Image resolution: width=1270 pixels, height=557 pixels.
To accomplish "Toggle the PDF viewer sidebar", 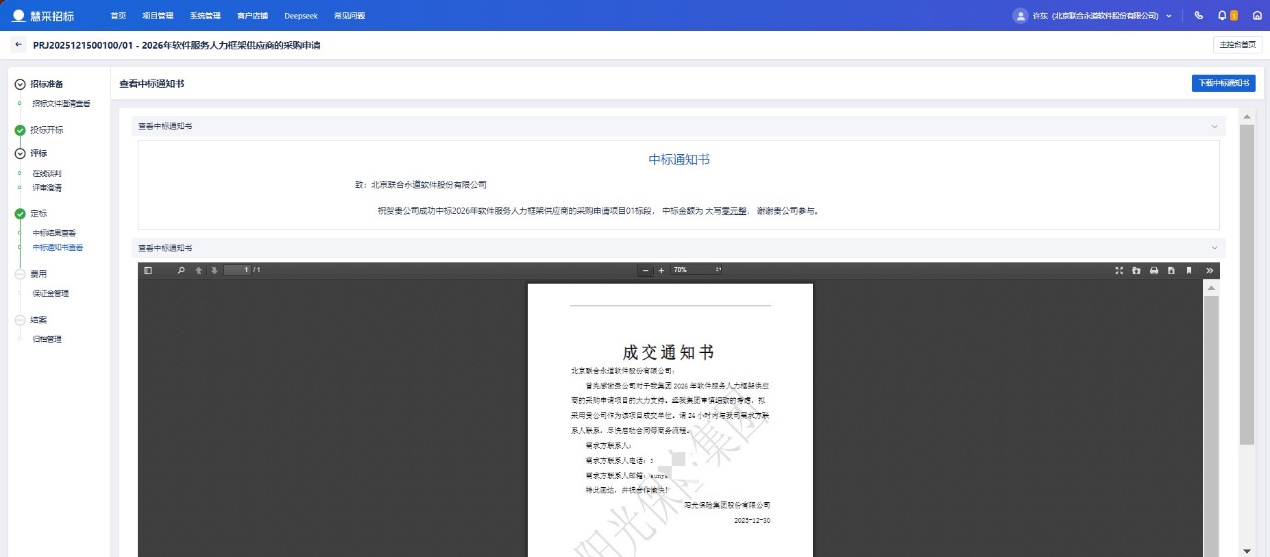I will 148,270.
